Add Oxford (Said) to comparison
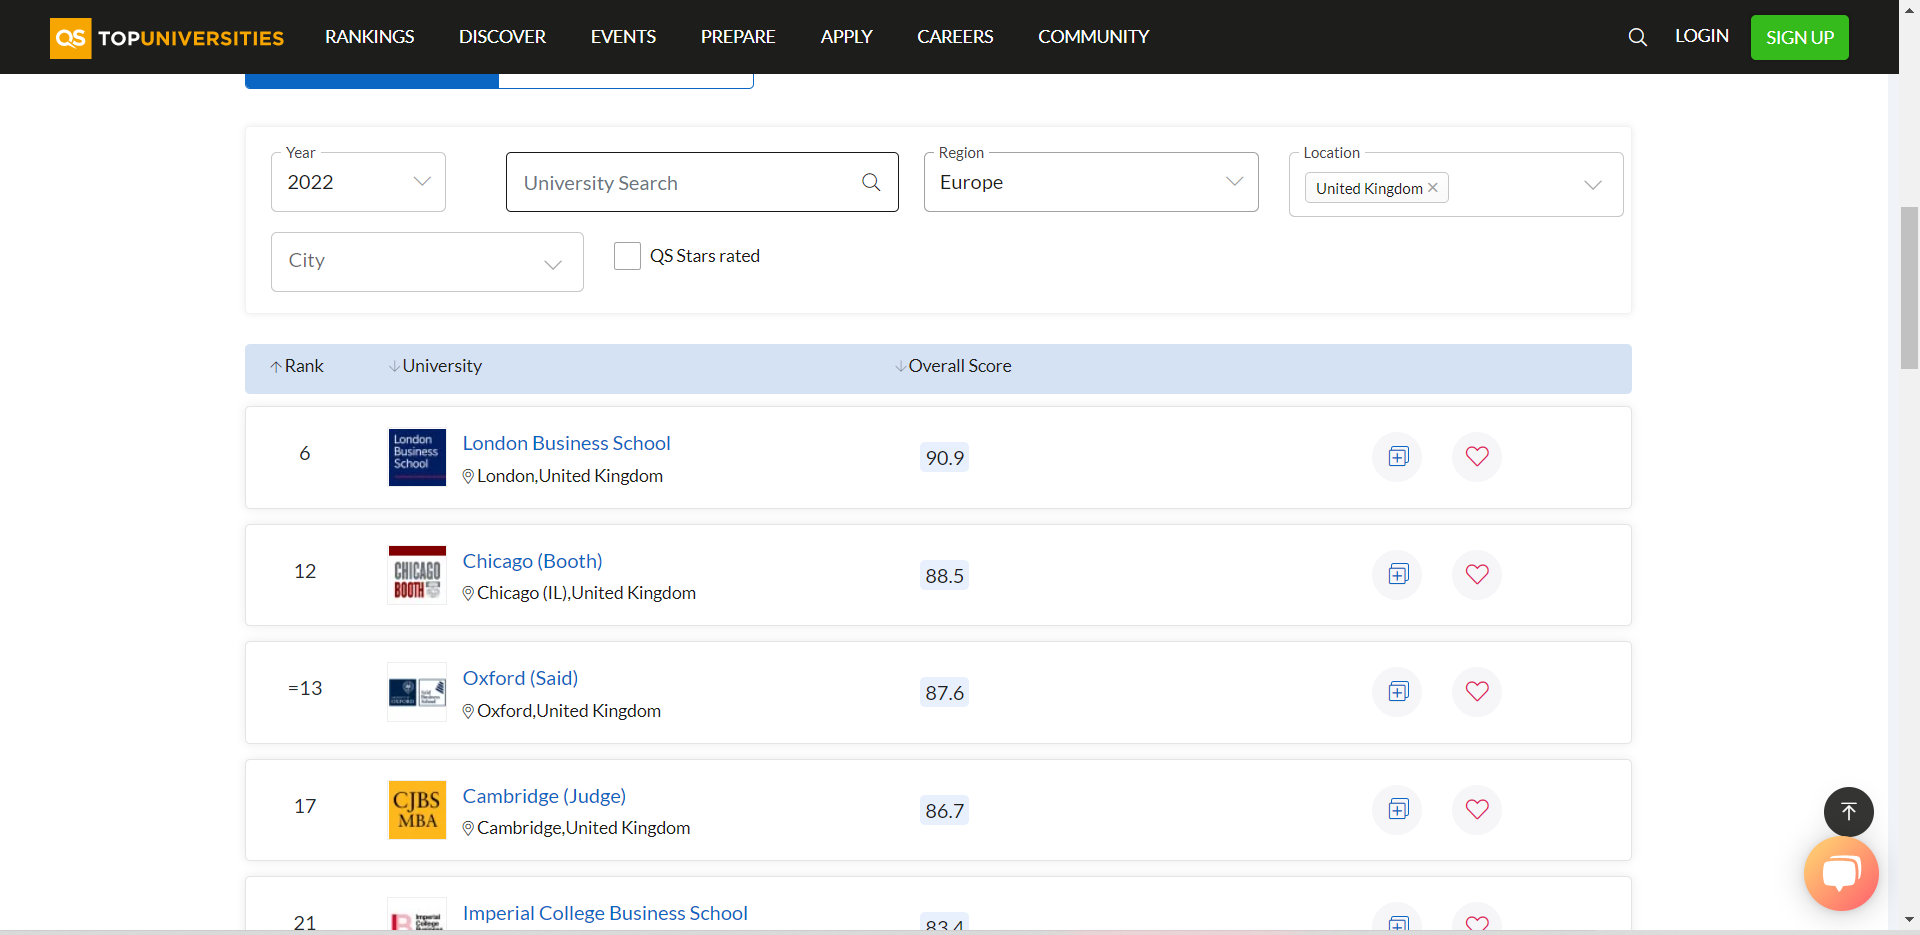This screenshot has height=935, width=1920. [x=1398, y=692]
